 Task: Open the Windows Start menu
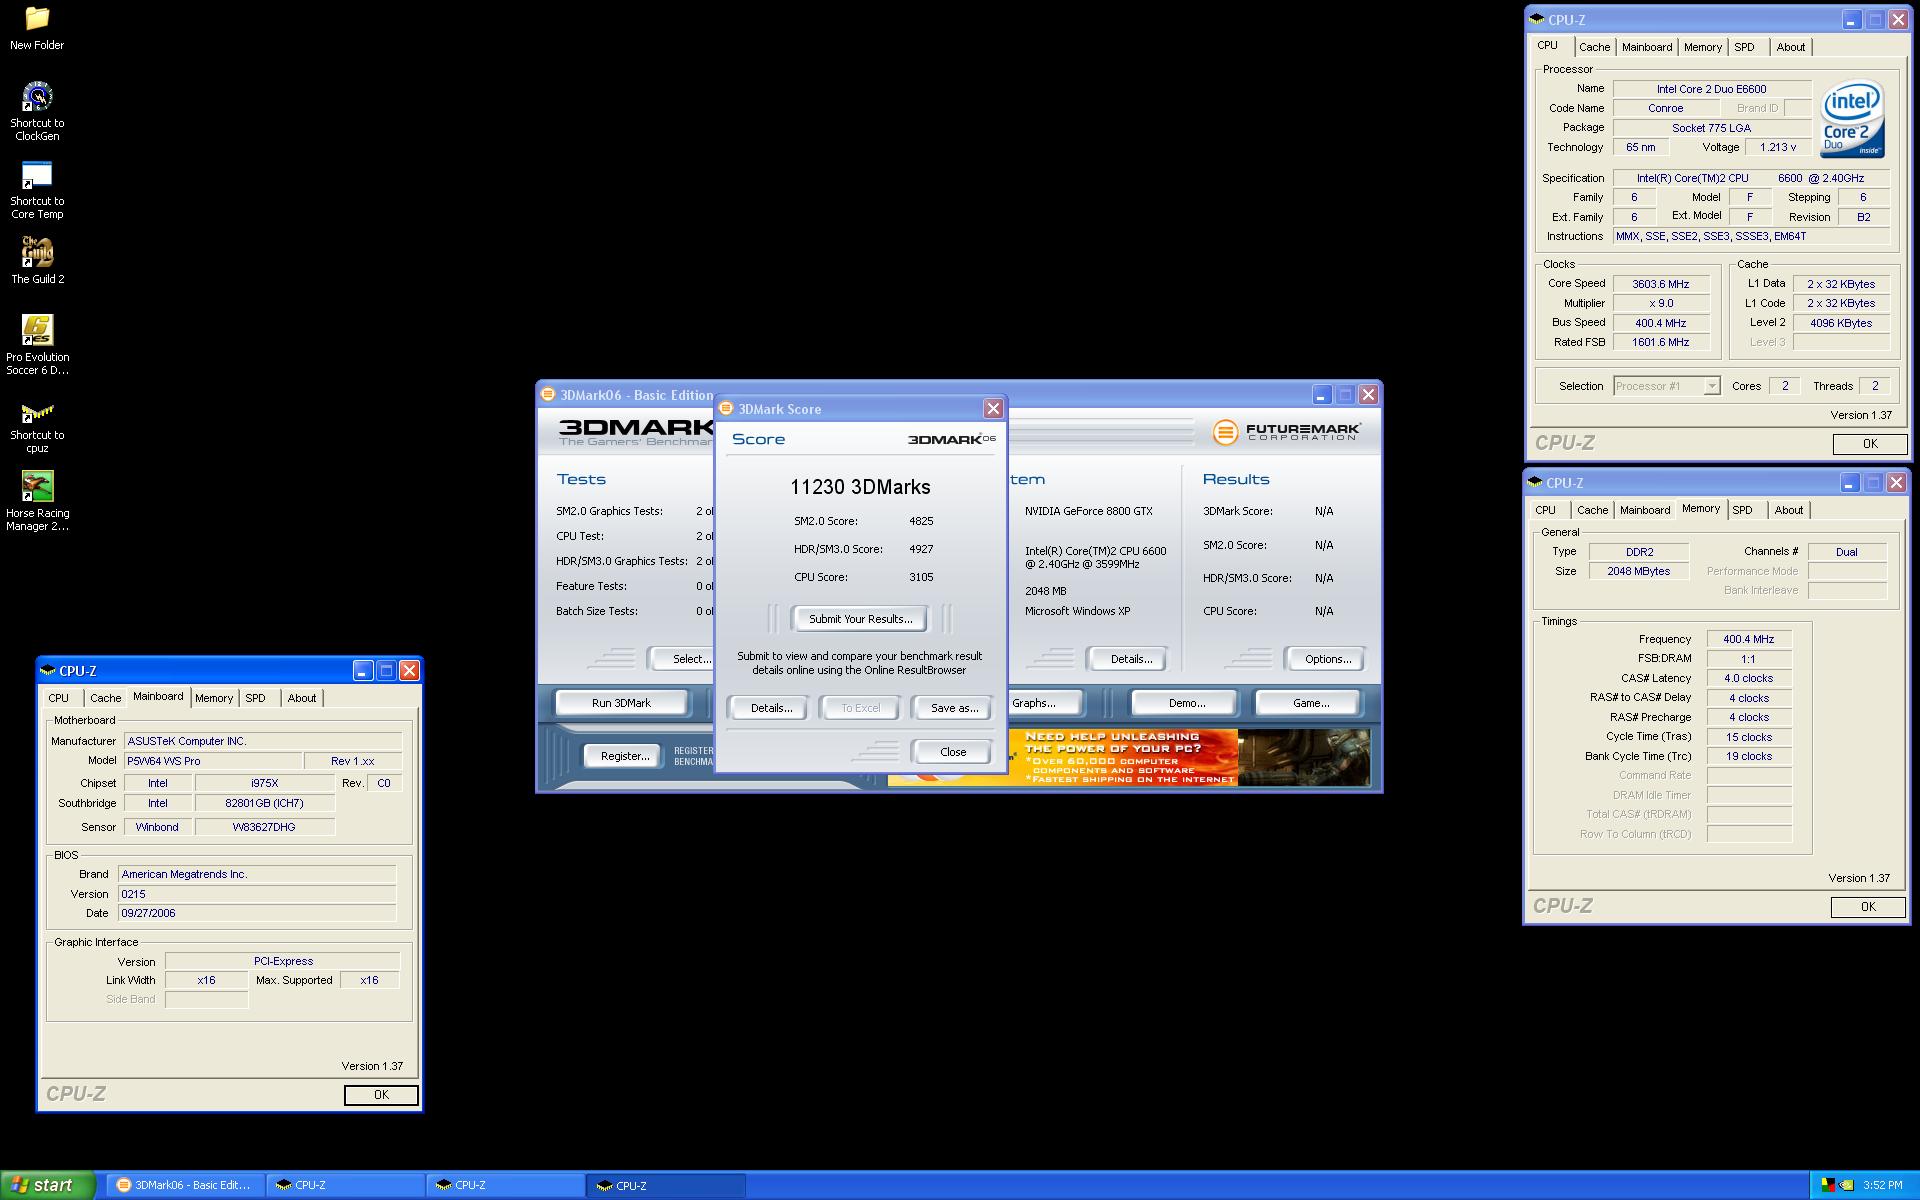click(x=47, y=1185)
